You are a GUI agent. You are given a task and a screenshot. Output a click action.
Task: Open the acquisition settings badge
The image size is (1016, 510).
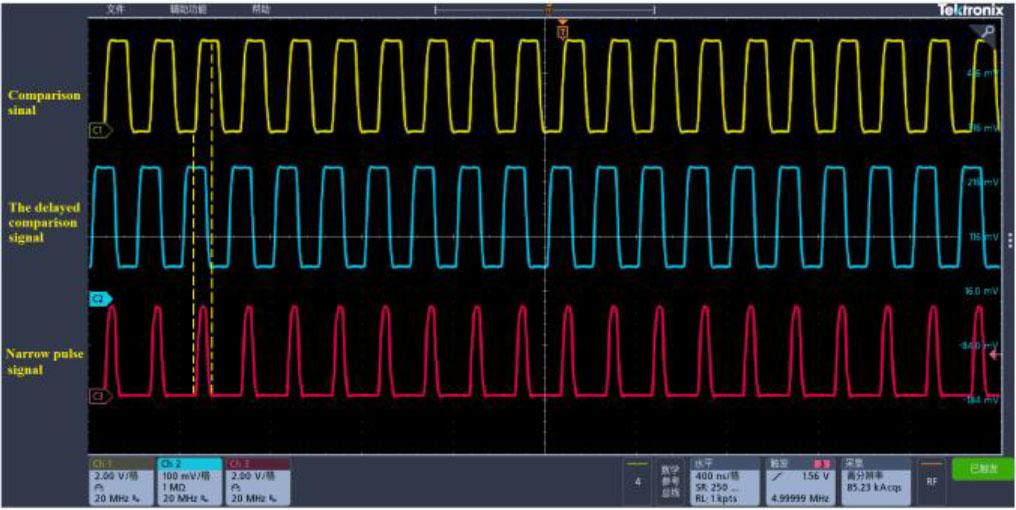[x=874, y=481]
